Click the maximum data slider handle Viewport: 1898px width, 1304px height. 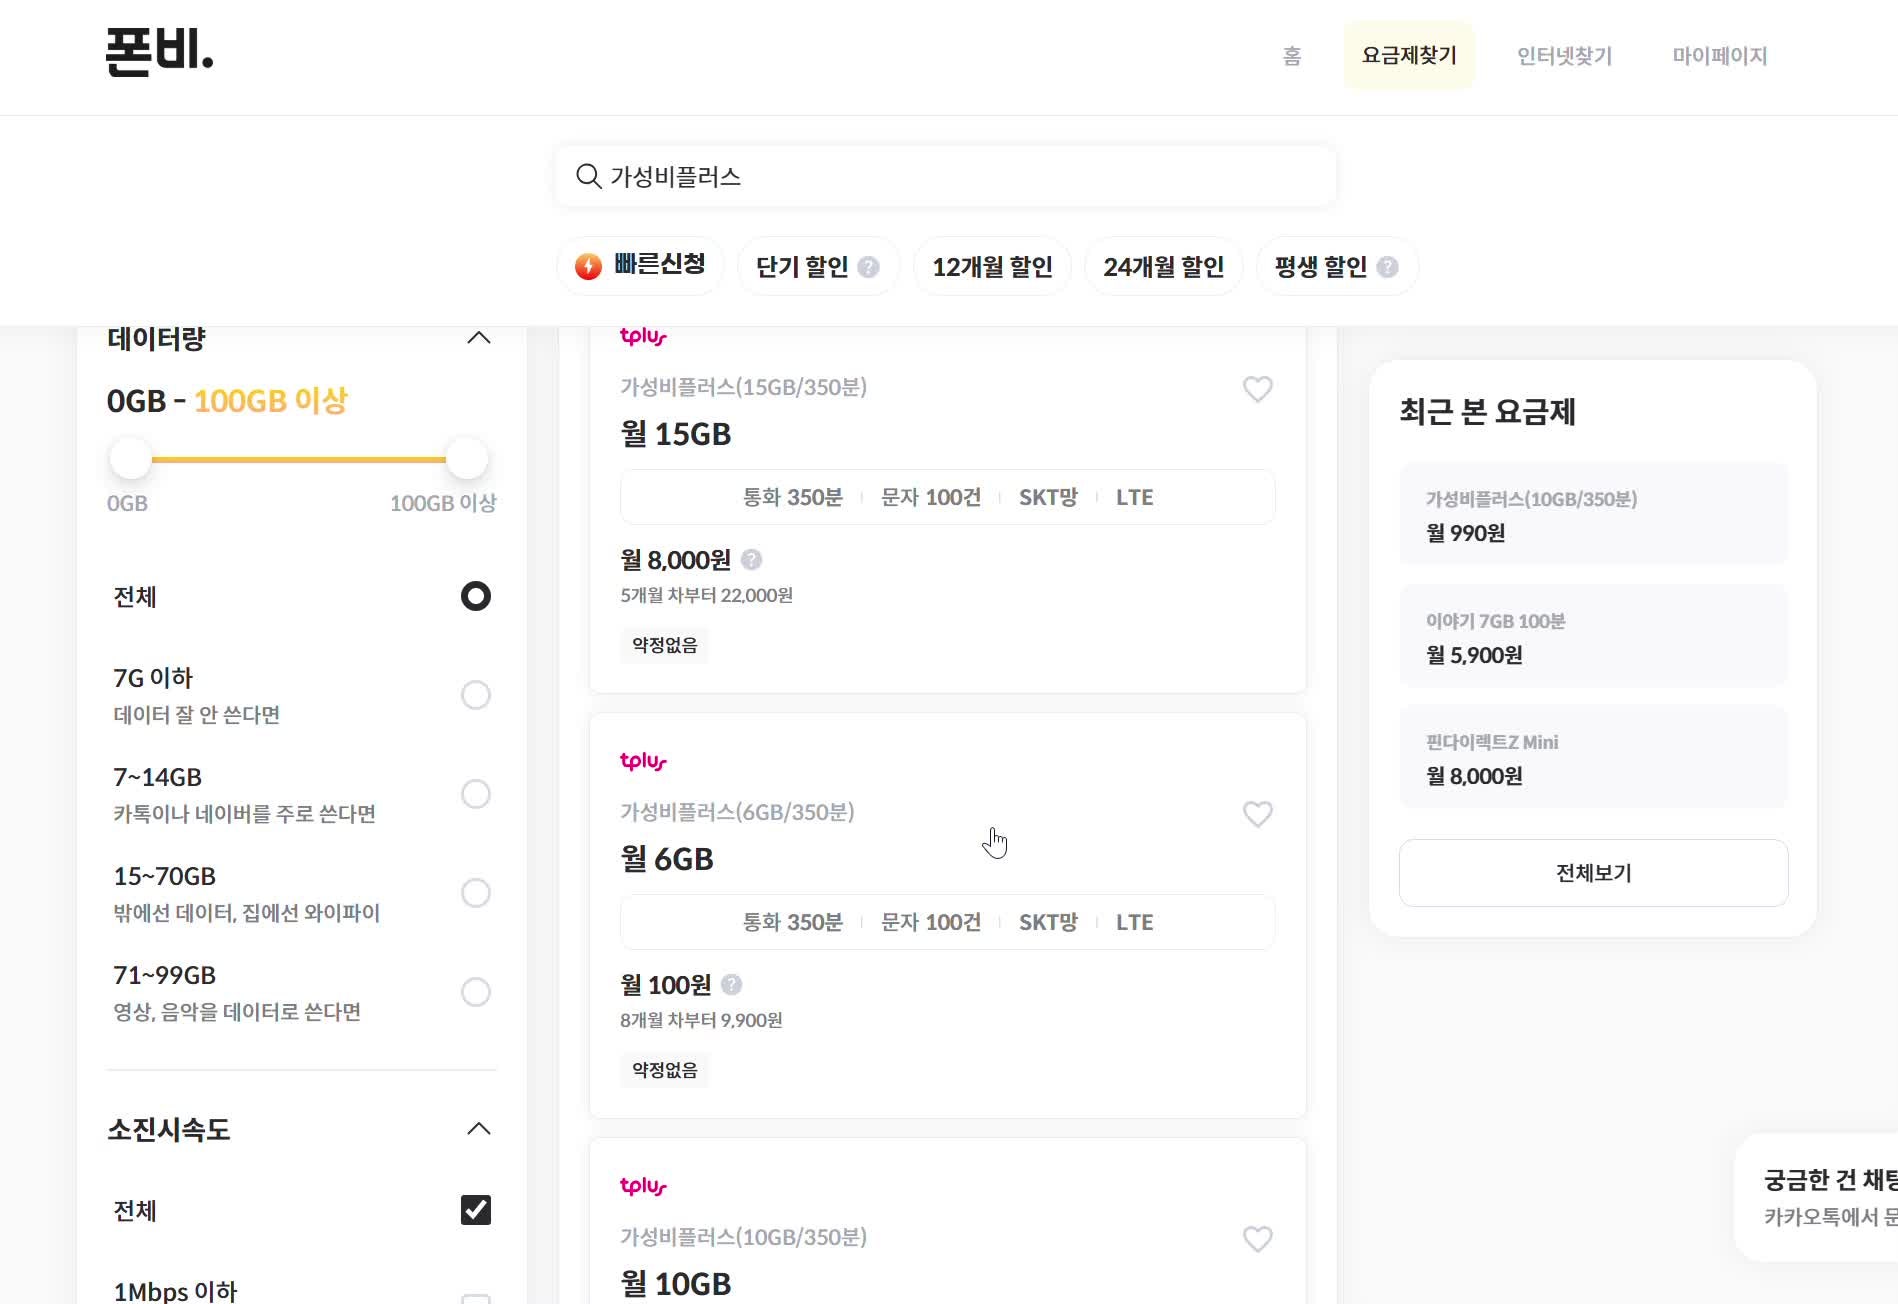[x=466, y=459]
